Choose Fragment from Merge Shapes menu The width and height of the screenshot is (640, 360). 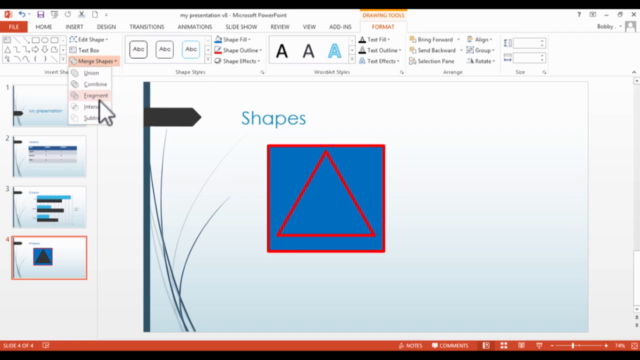90,96
